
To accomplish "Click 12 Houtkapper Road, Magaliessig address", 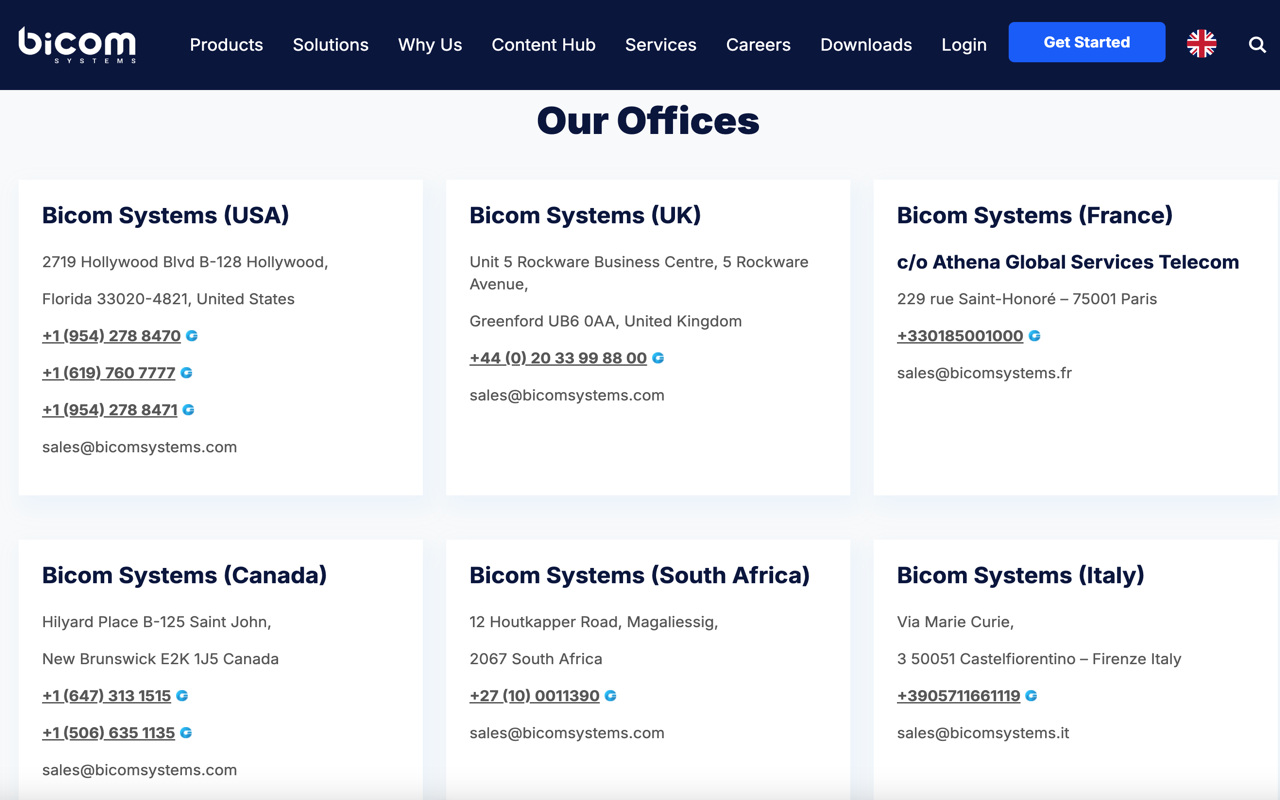I will point(594,622).
